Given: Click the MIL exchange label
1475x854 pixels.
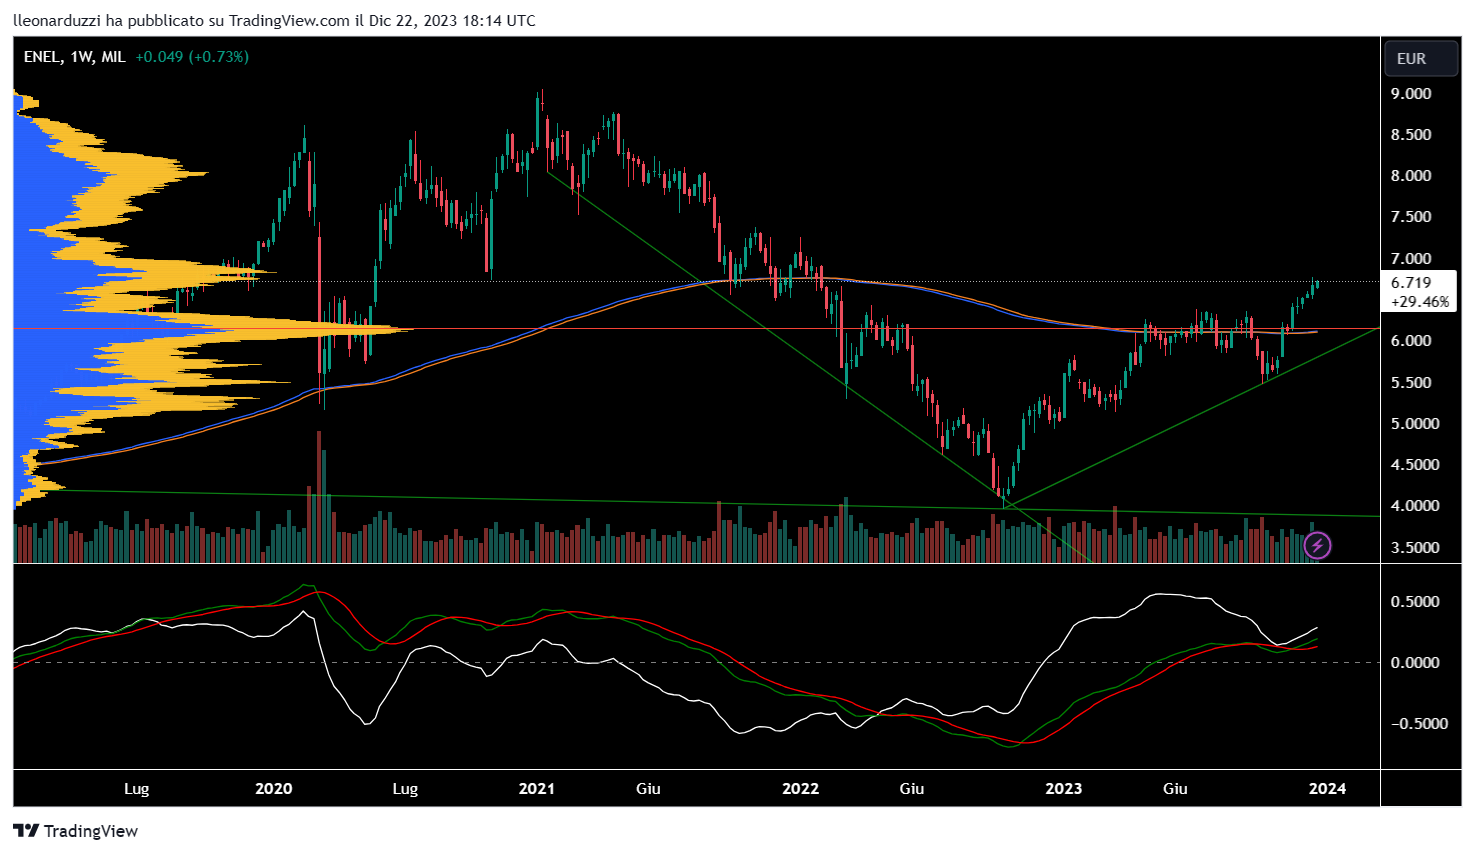Looking at the screenshot, I should (x=113, y=57).
